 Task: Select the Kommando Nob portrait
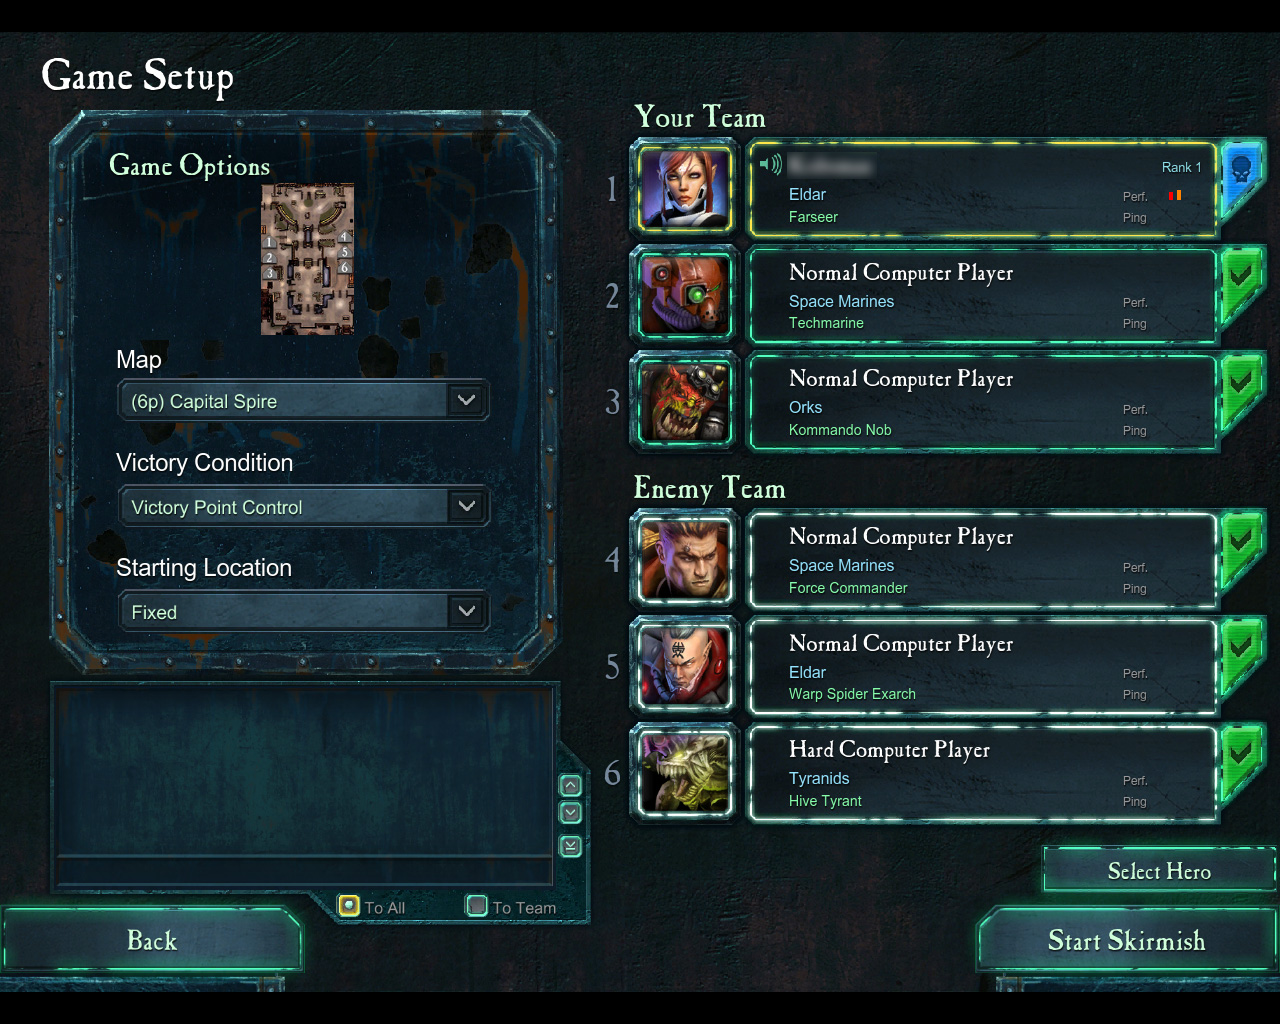685,402
